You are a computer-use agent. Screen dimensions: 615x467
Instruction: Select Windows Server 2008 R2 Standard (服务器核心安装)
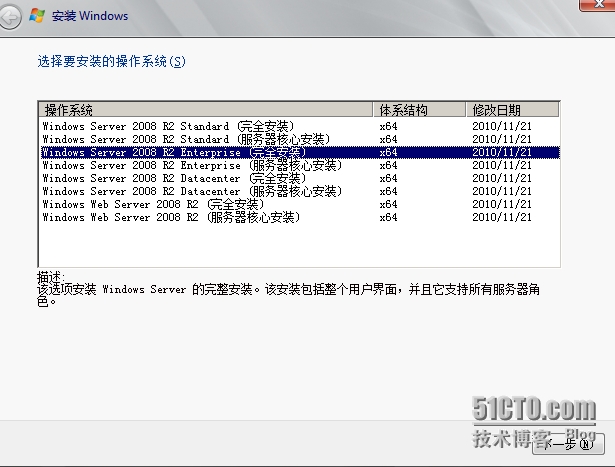(x=300, y=139)
